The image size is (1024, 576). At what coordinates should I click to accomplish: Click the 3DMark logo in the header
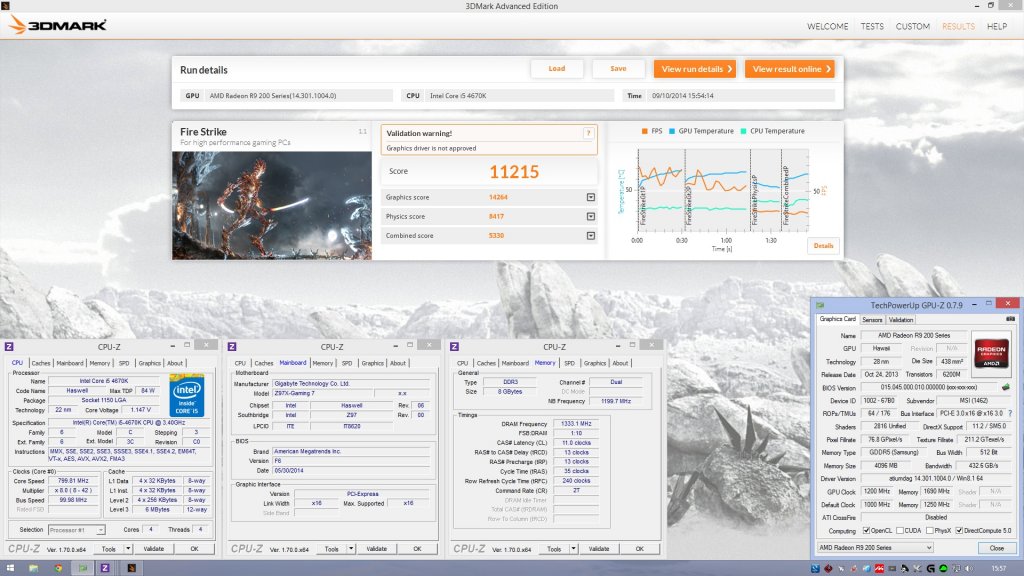[x=57, y=25]
